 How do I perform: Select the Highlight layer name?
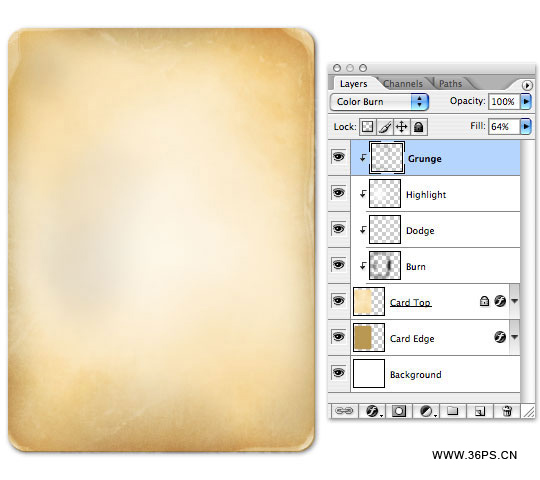(426, 195)
